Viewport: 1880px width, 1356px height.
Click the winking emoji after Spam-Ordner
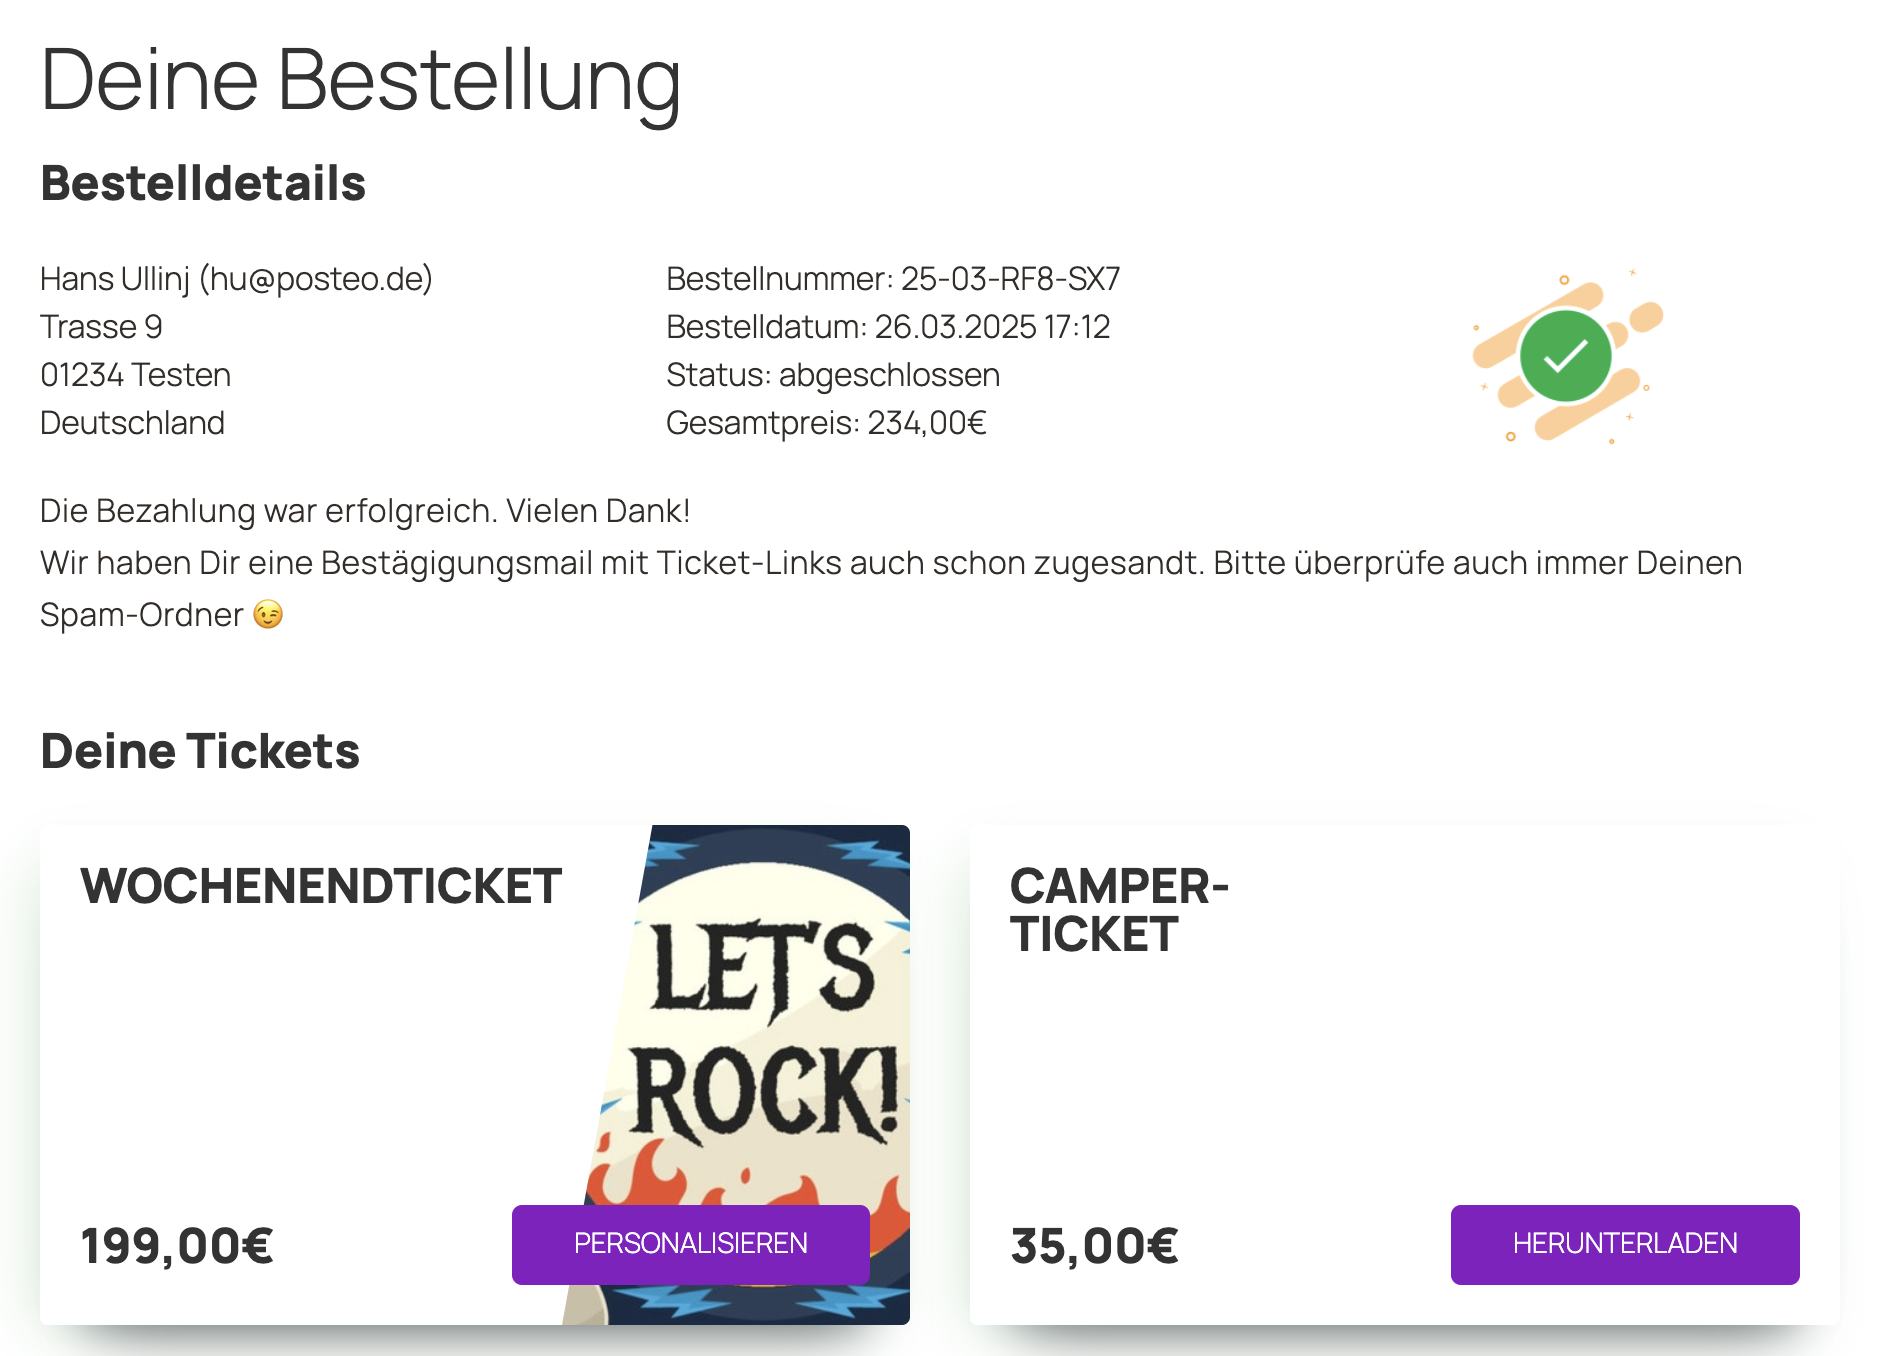[268, 614]
